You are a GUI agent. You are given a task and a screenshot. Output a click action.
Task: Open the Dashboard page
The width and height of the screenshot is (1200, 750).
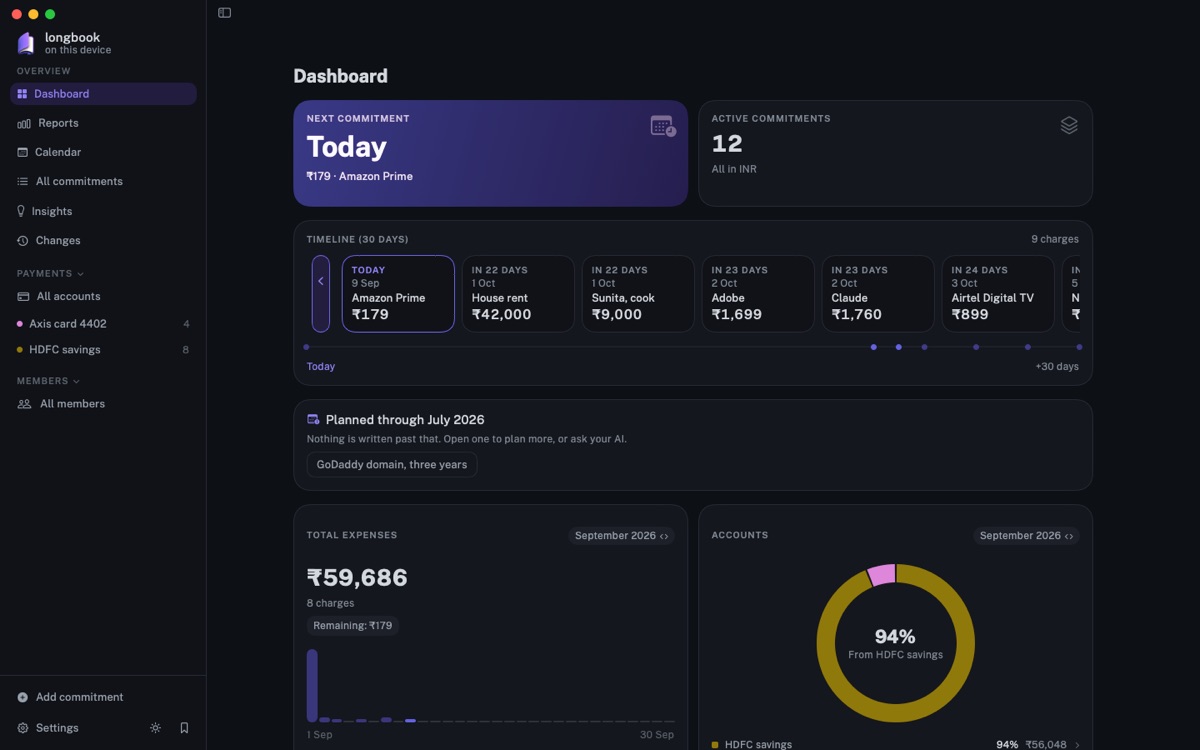(x=103, y=94)
